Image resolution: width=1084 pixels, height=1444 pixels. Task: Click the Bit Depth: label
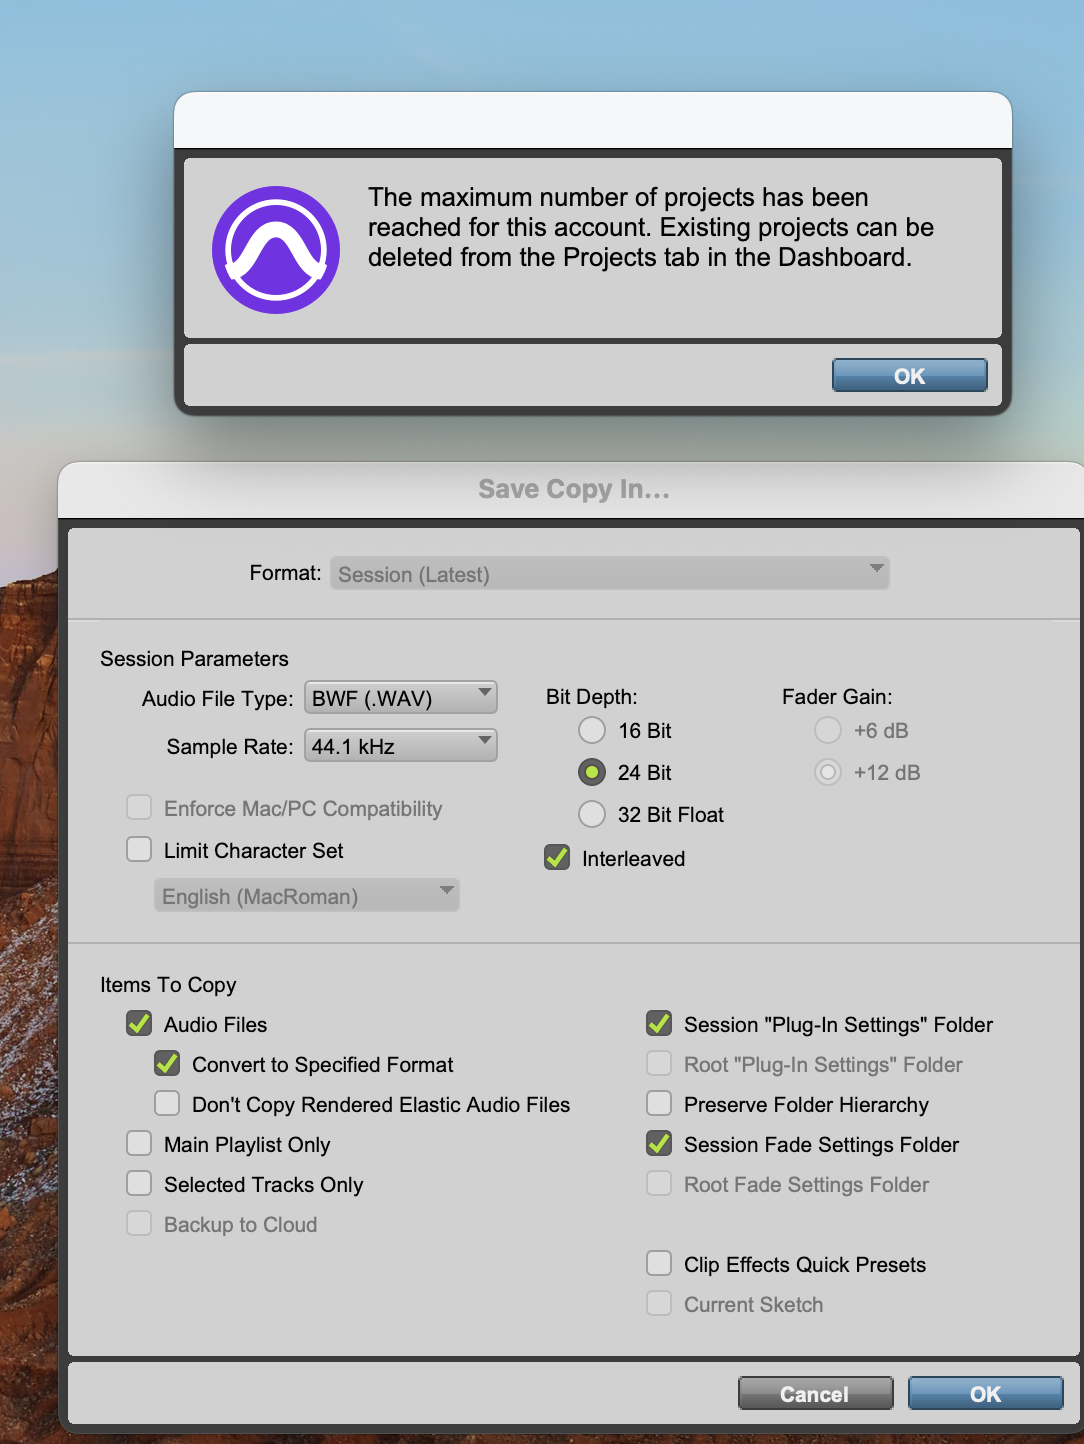(x=592, y=696)
